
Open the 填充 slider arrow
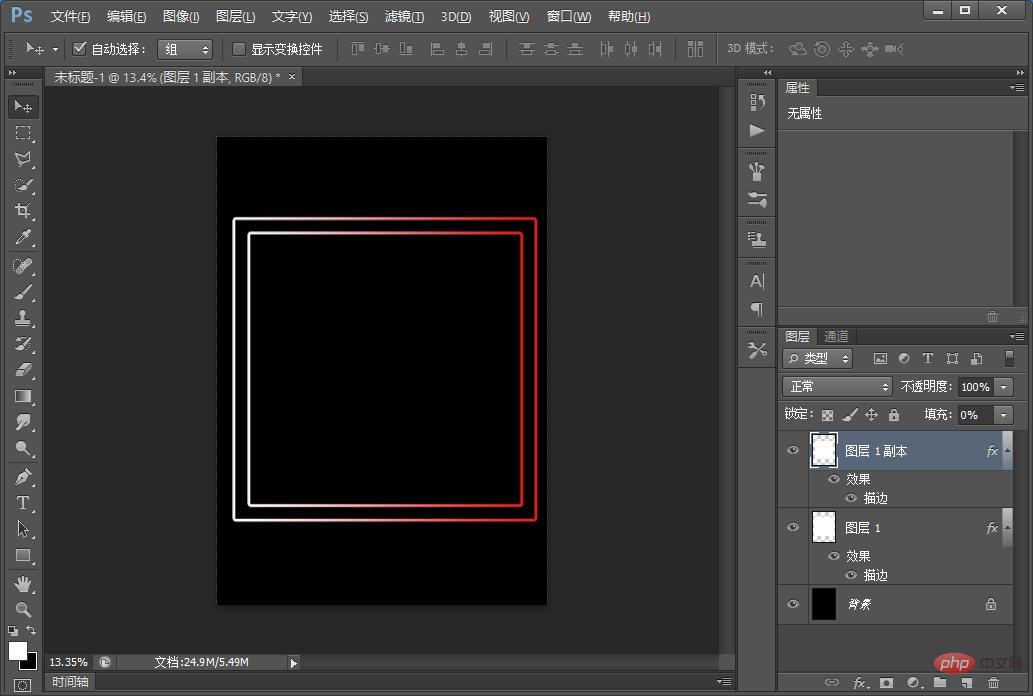[x=1003, y=415]
